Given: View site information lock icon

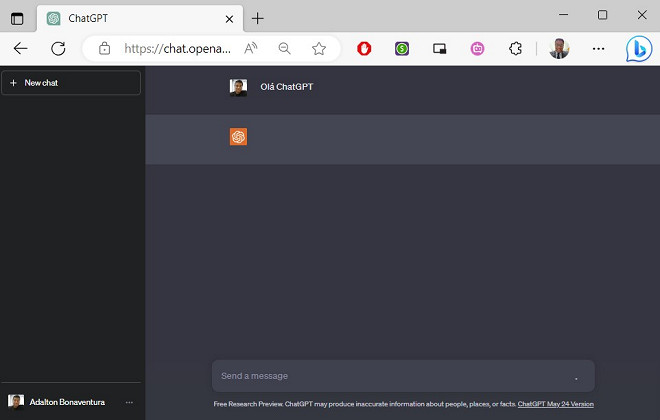Looking at the screenshot, I should [x=104, y=48].
